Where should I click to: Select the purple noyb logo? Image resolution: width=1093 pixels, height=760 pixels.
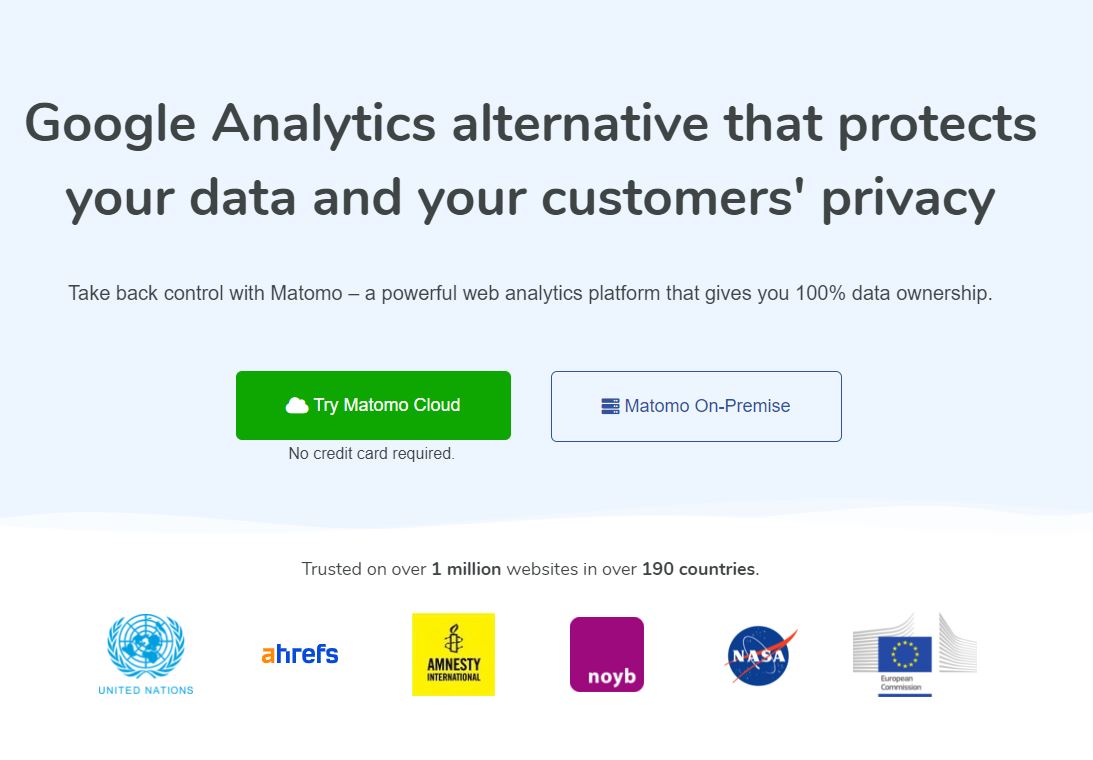(x=606, y=654)
